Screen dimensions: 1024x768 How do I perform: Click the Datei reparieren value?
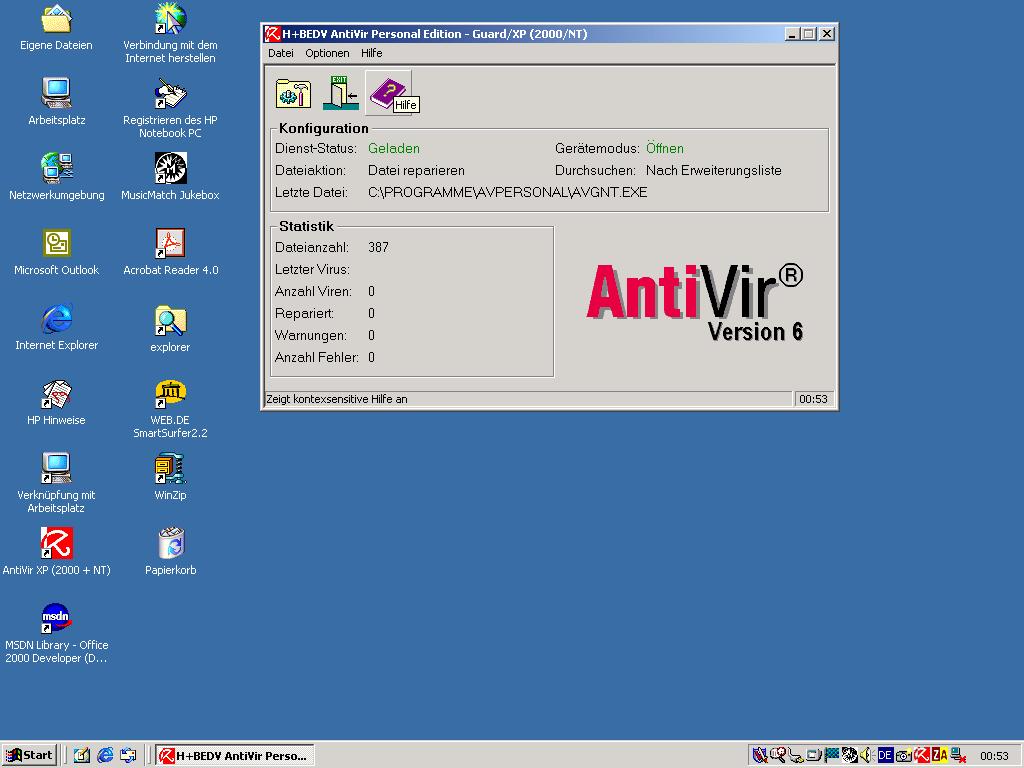[416, 170]
